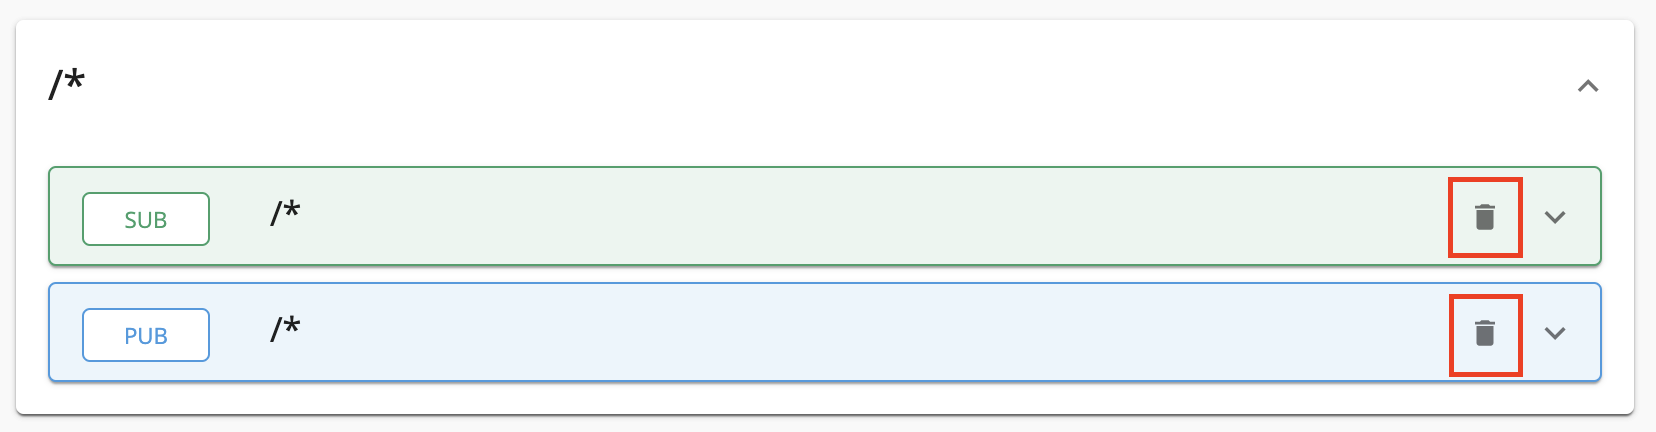Expand the SUB operation details chevron
The width and height of the screenshot is (1656, 432).
click(1555, 217)
